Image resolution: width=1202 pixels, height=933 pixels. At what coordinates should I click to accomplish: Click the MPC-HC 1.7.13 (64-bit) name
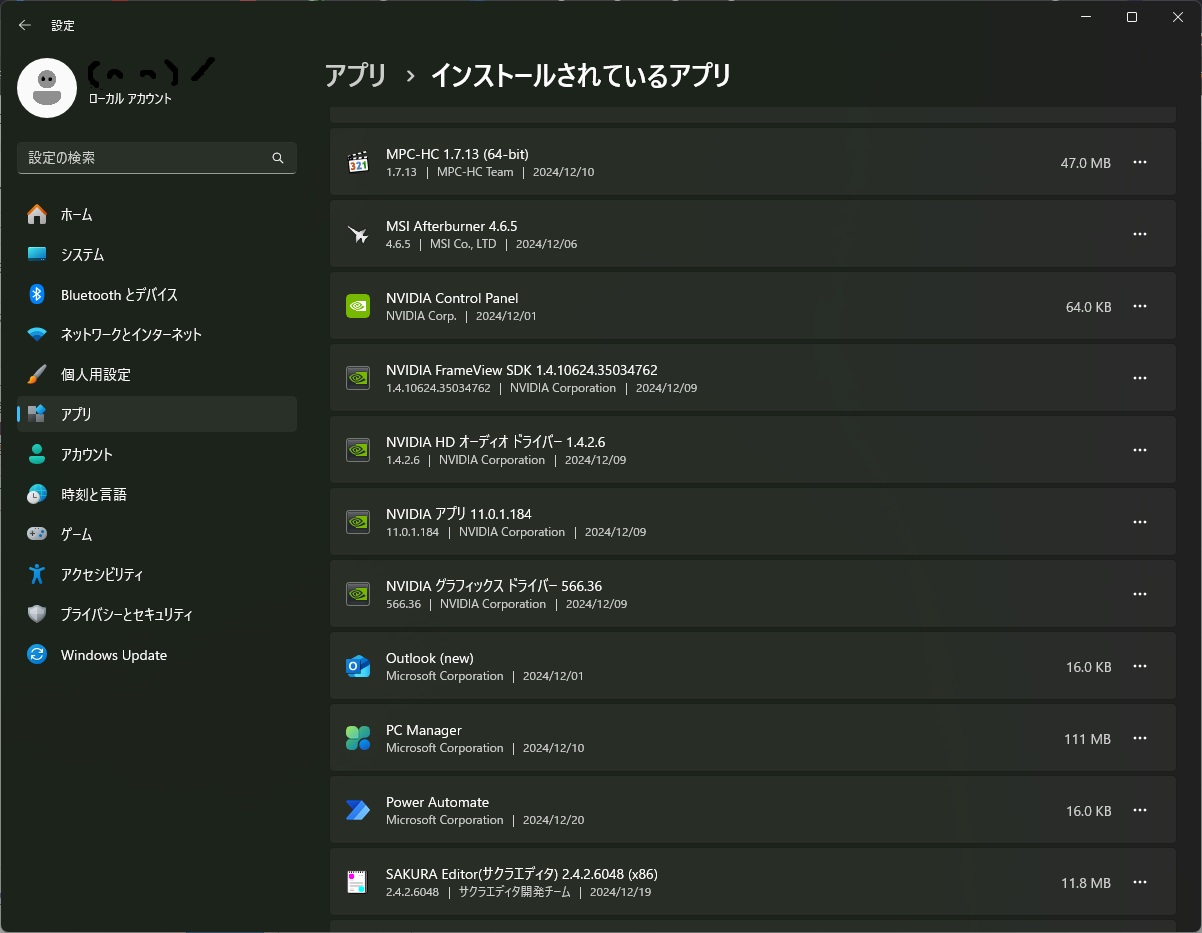[457, 154]
